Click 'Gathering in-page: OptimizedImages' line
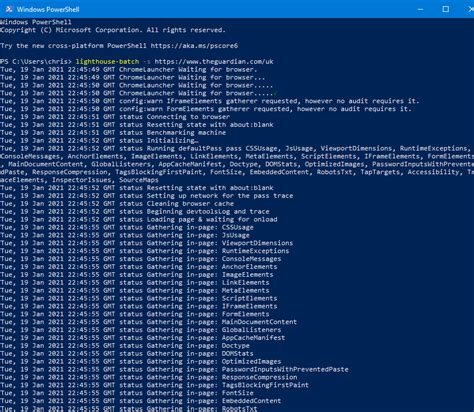 [141, 362]
